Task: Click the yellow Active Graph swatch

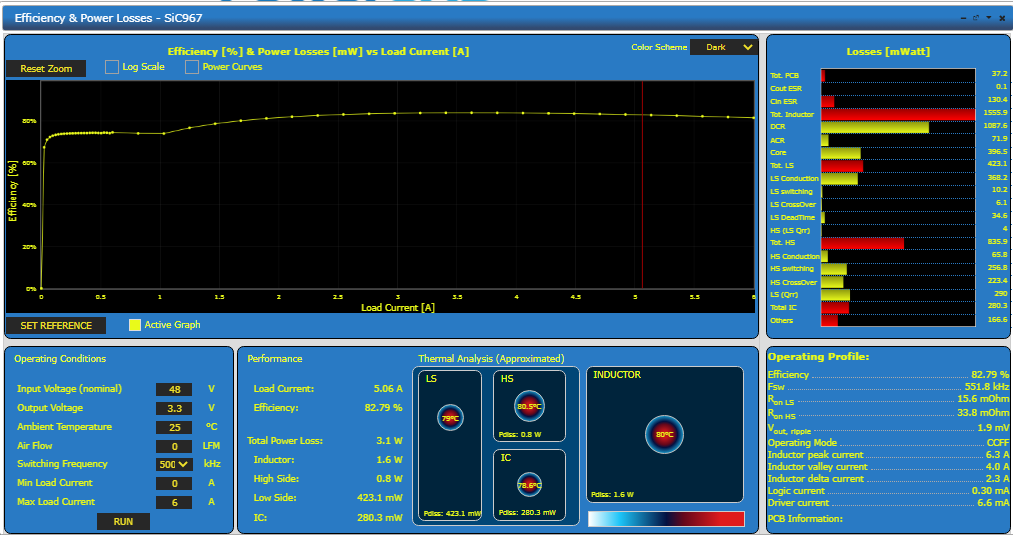Action: (x=134, y=325)
